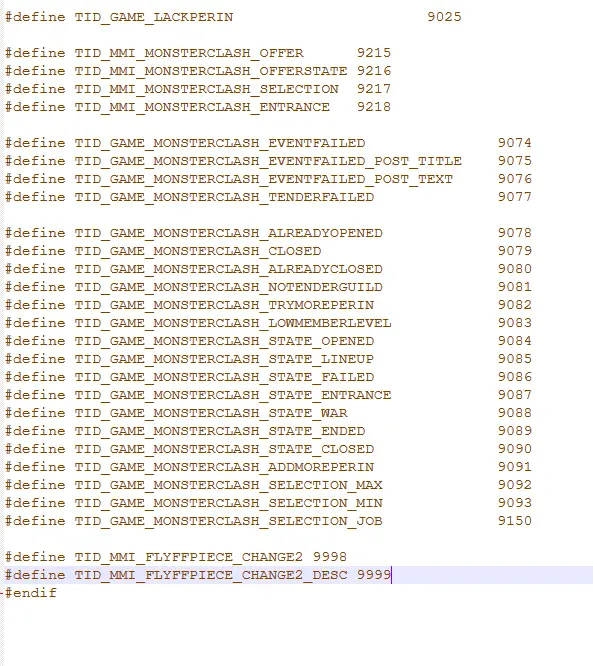Select TID_GAME_MONSTERCLASH_NOTENDERGUILD identifier

tap(229, 287)
